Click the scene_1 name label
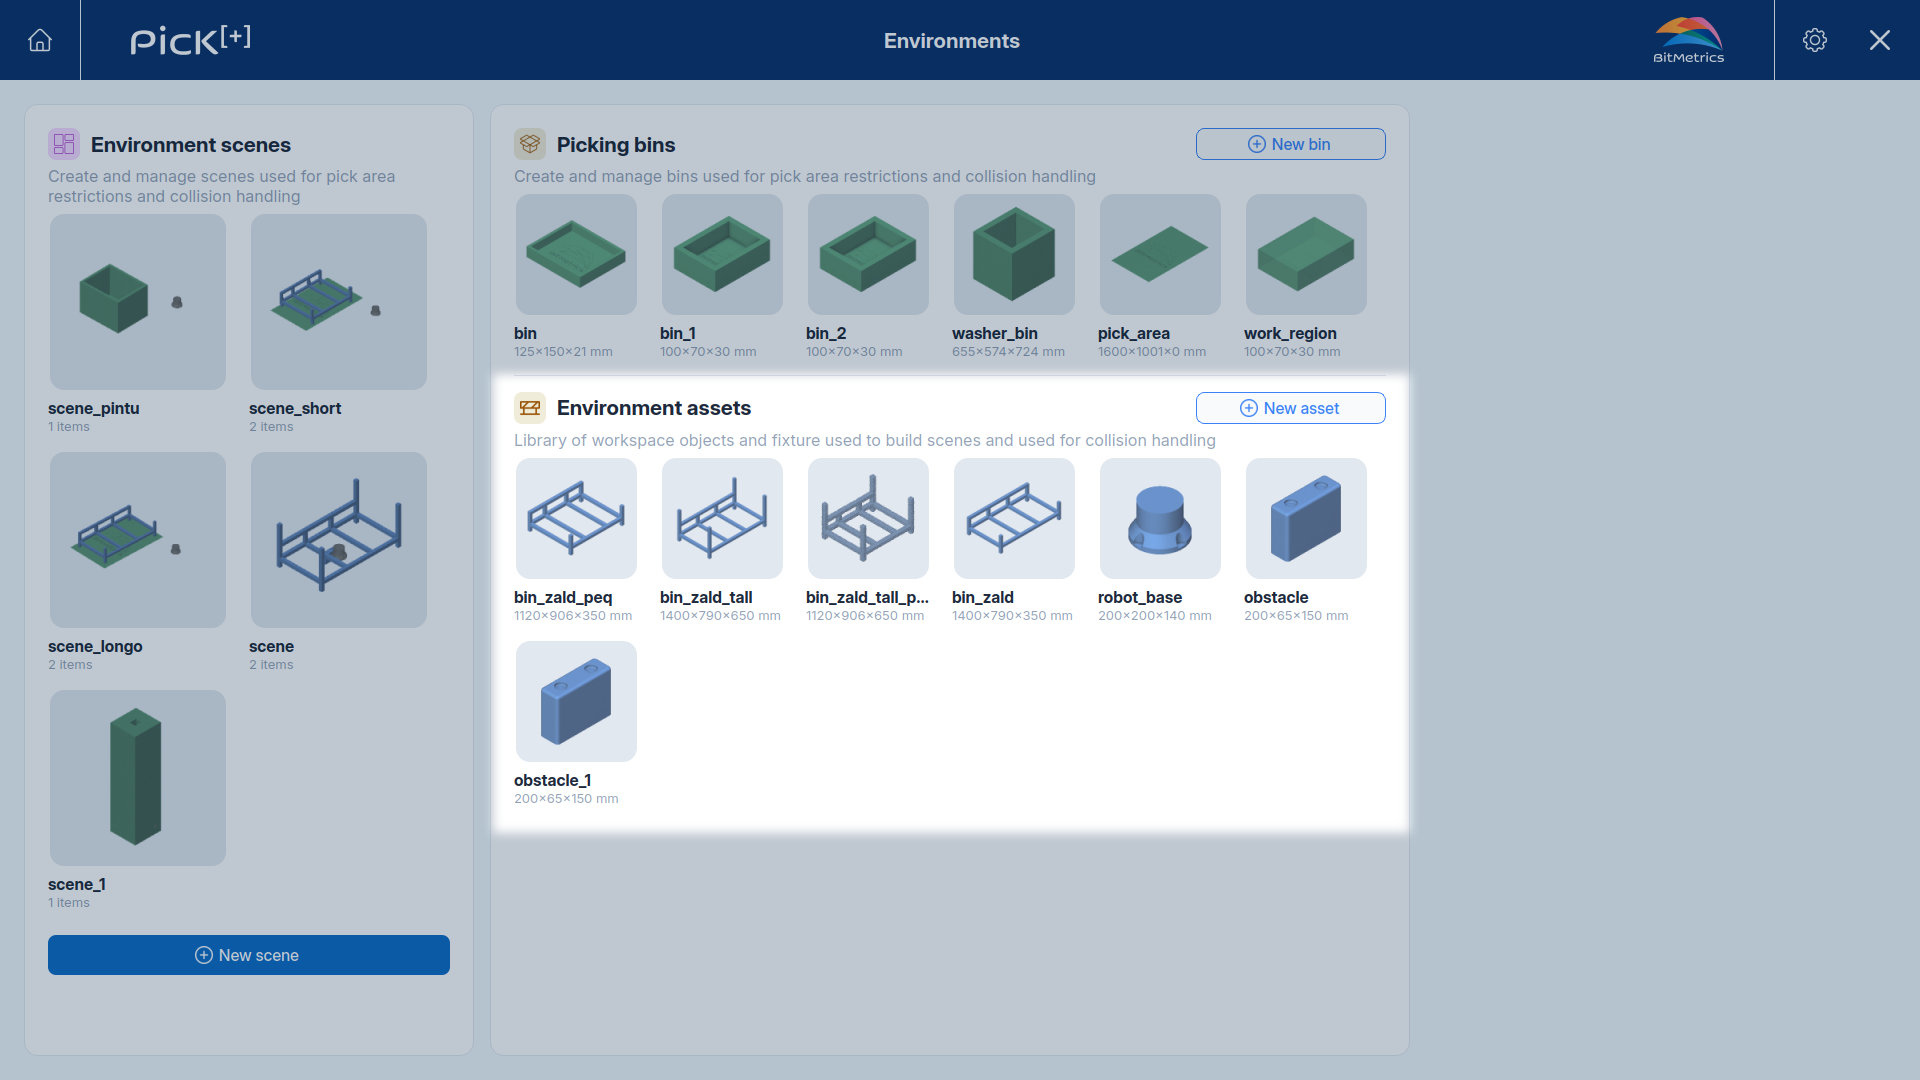Screen dimensions: 1920x1080 pyautogui.click(x=77, y=884)
